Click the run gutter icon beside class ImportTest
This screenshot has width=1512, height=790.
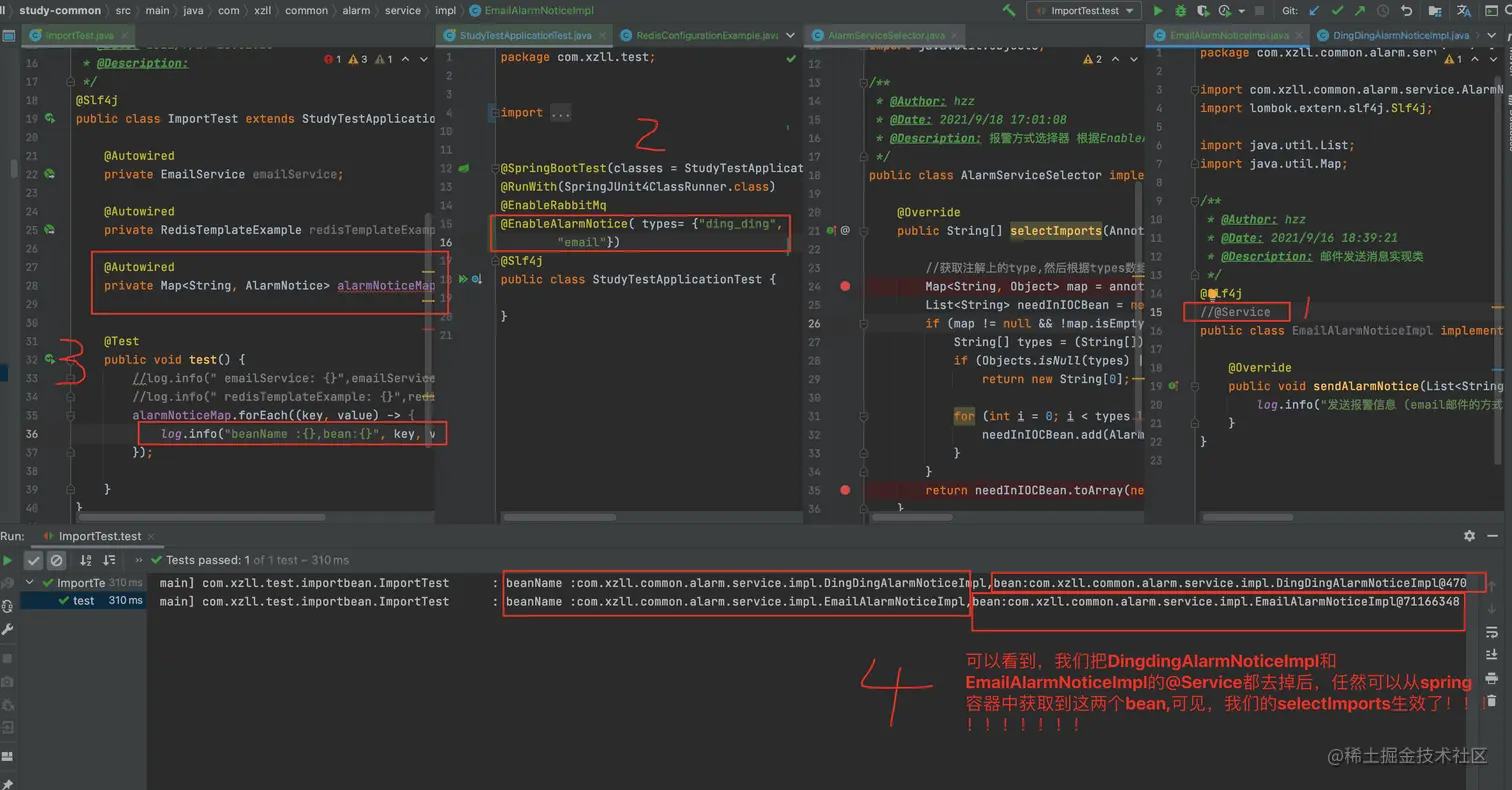pyautogui.click(x=50, y=119)
